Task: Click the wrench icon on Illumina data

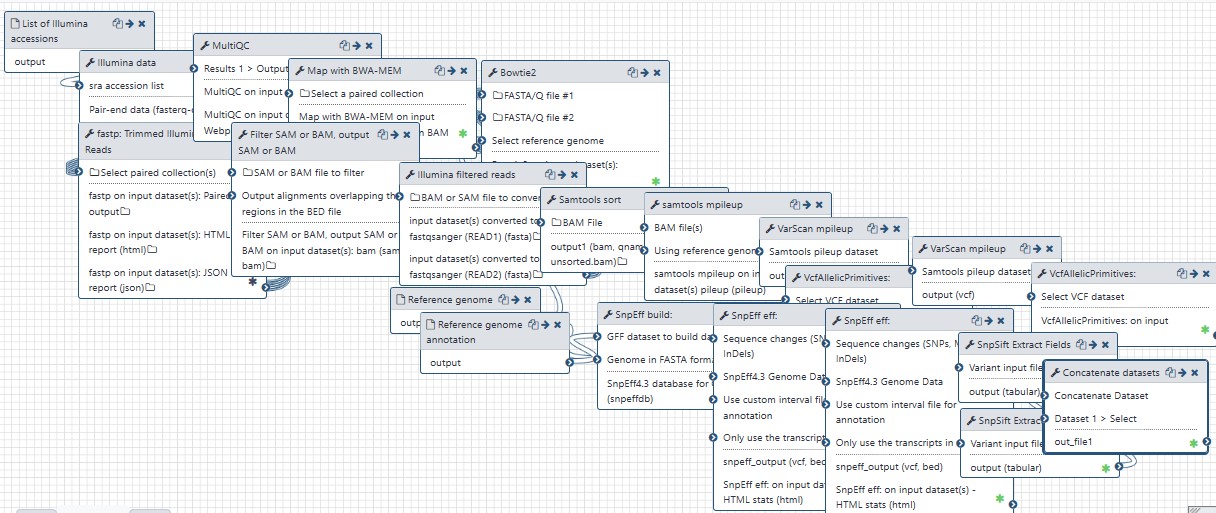Action: [90, 63]
